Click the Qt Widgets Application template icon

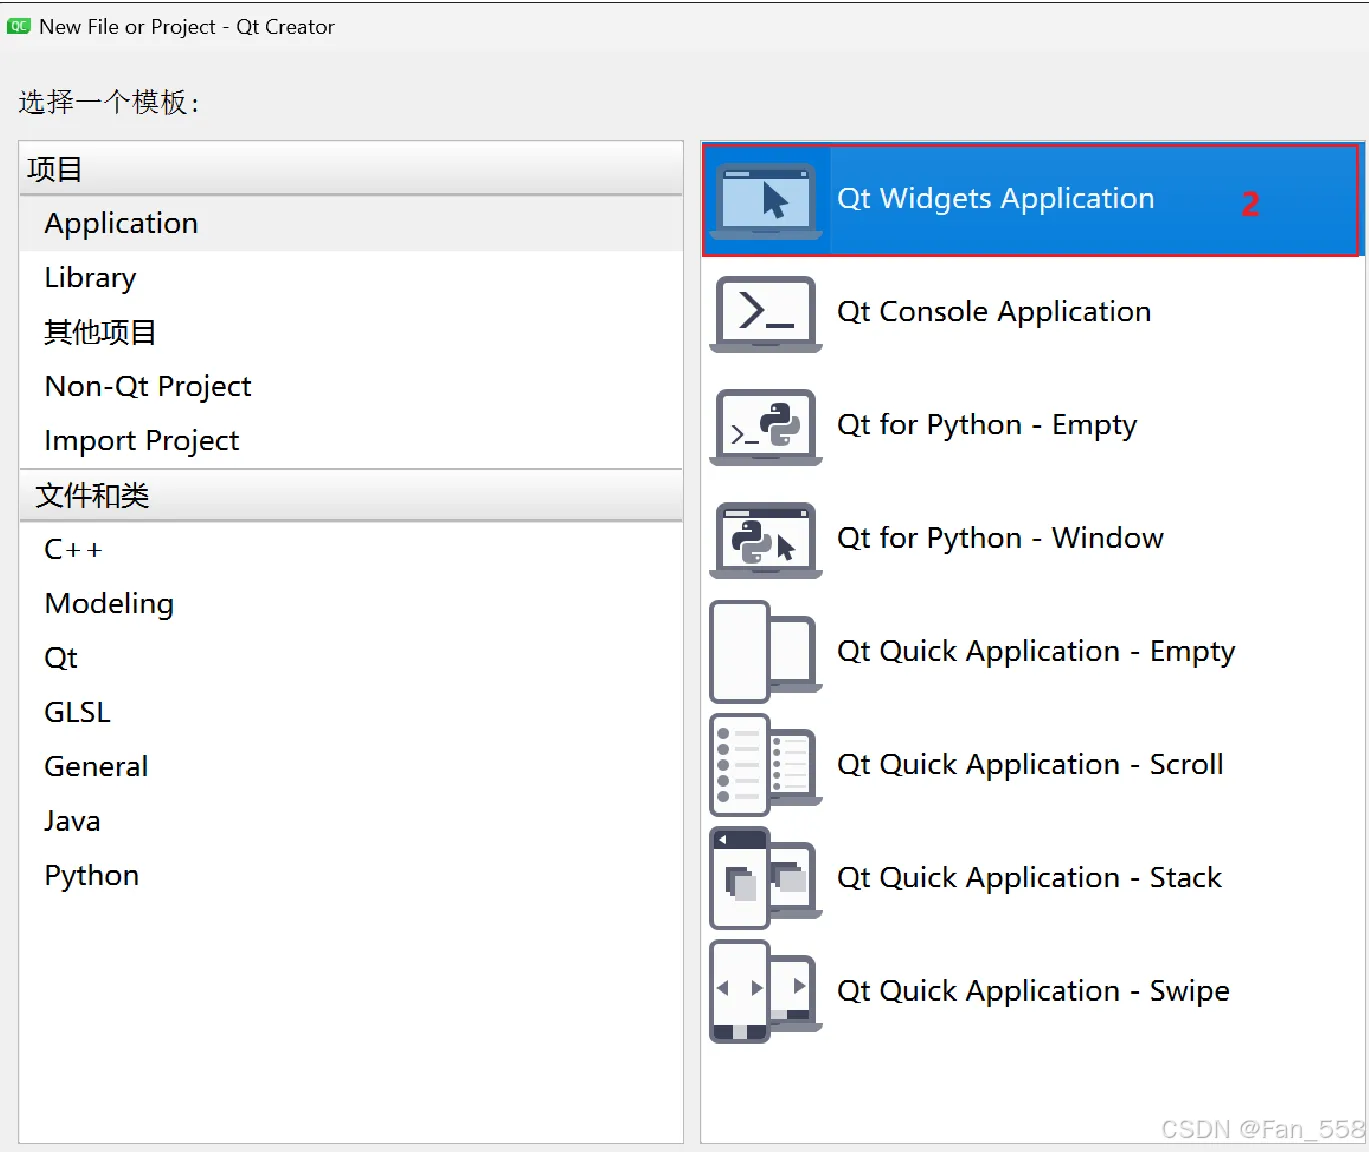(766, 201)
